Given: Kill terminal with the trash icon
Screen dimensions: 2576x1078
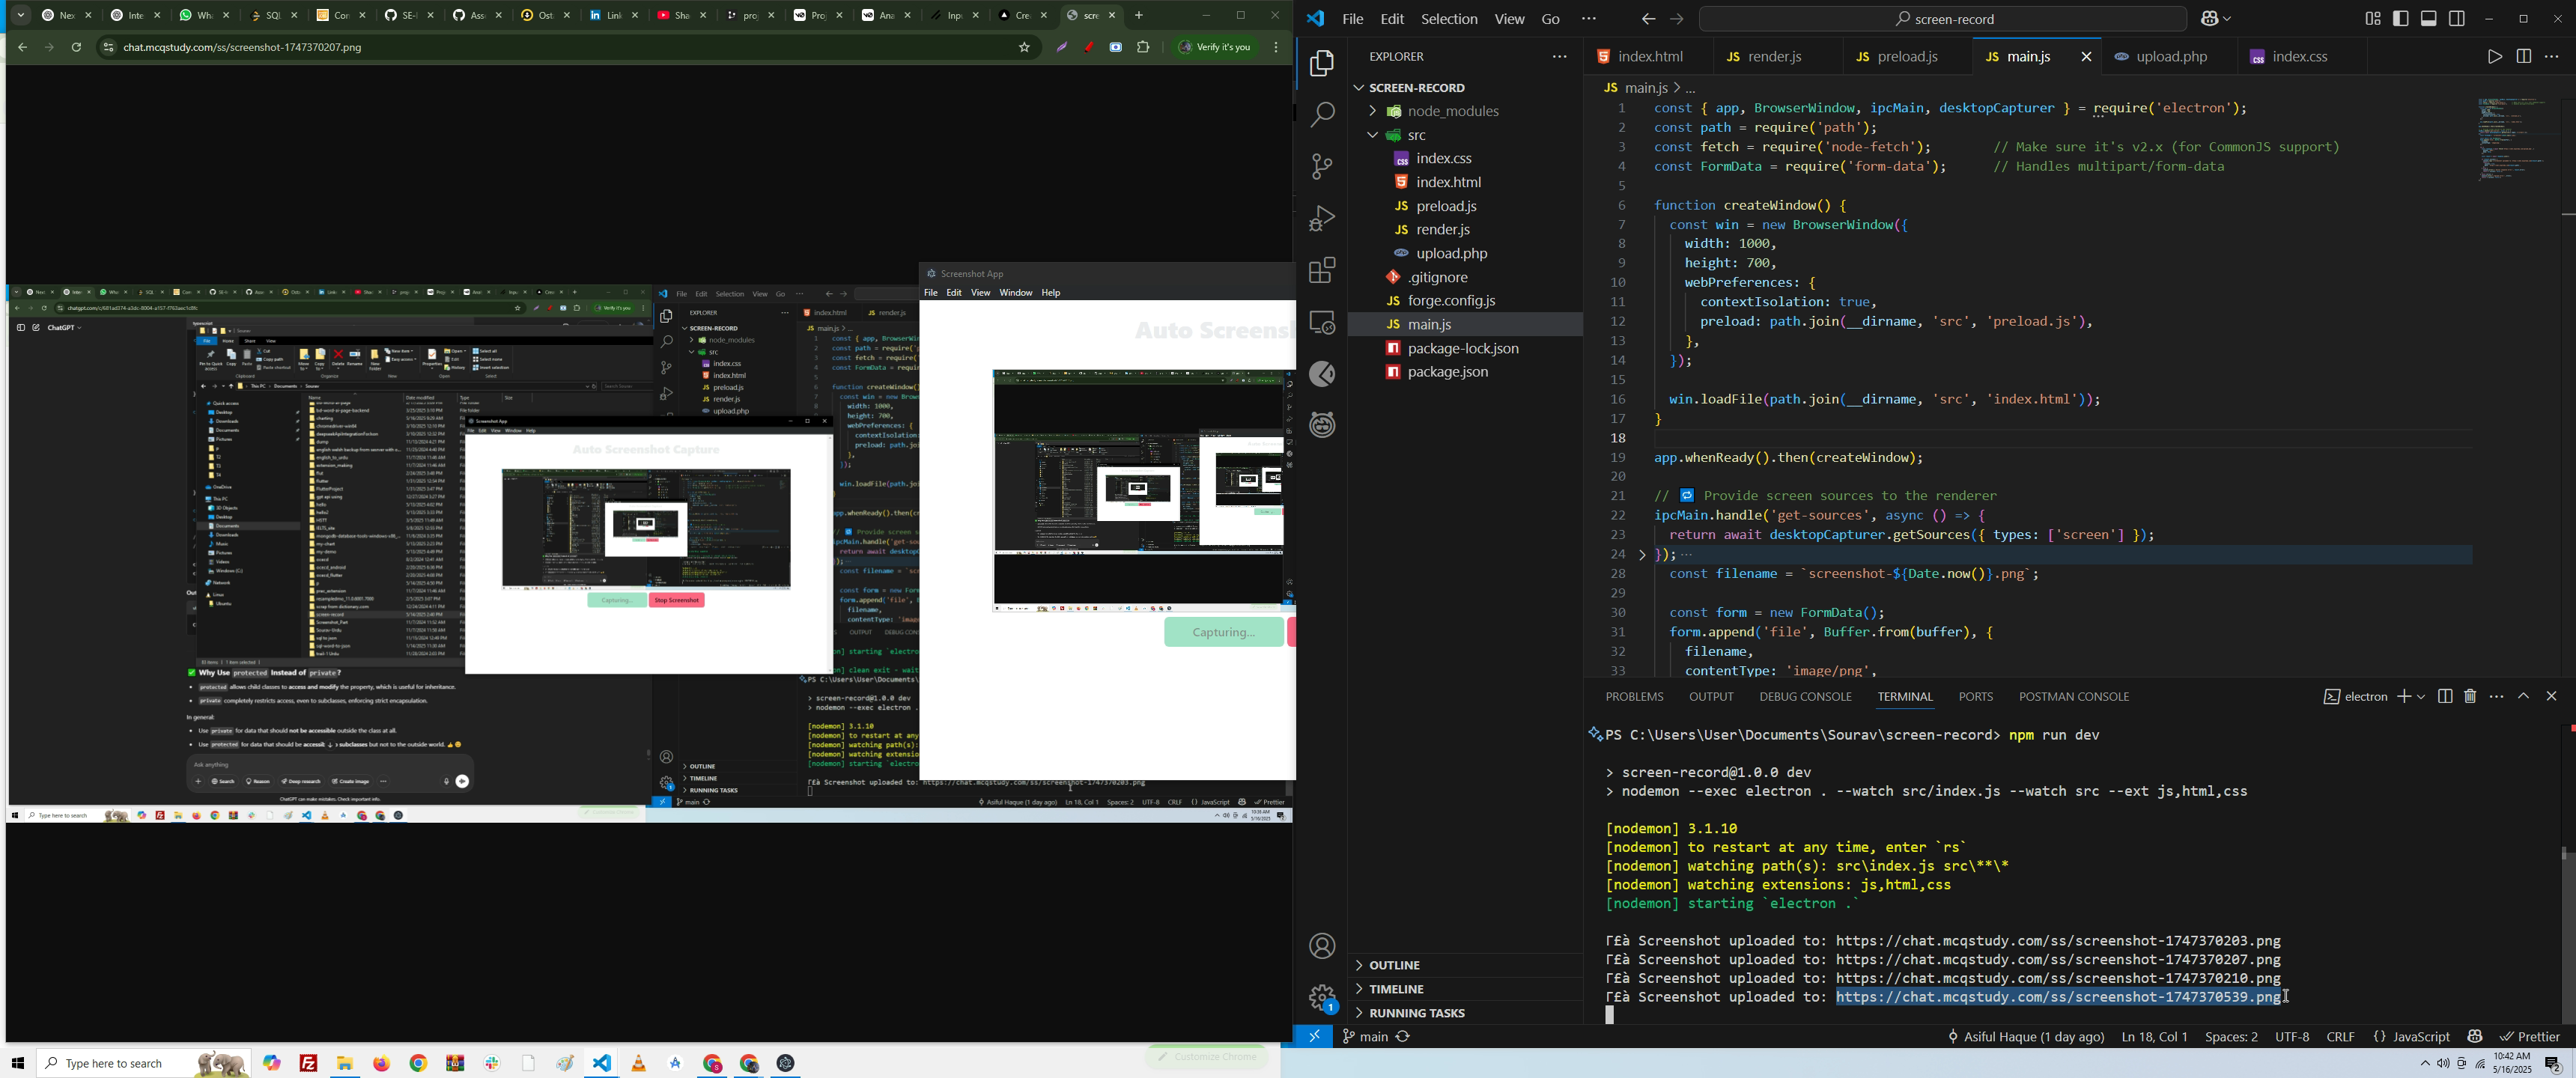Looking at the screenshot, I should [x=2470, y=697].
